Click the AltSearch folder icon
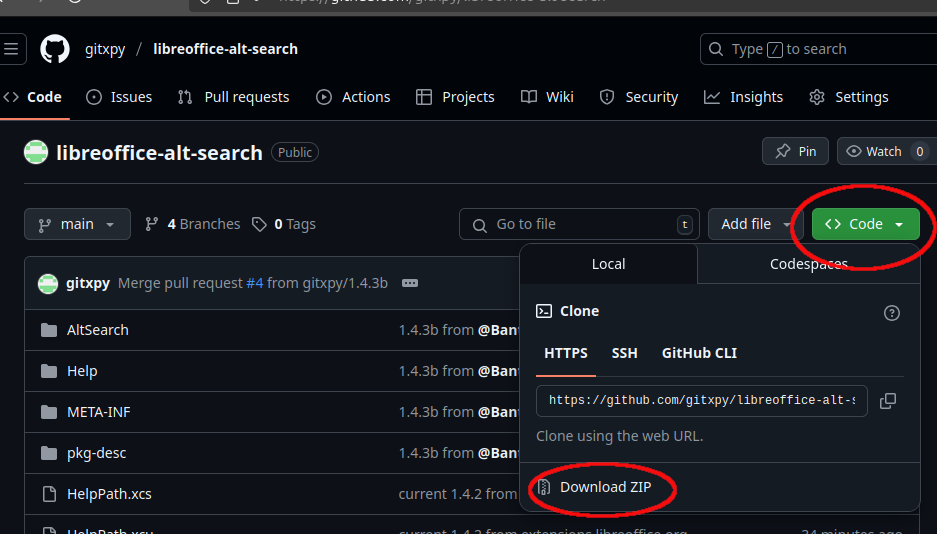937x534 pixels. [49, 330]
